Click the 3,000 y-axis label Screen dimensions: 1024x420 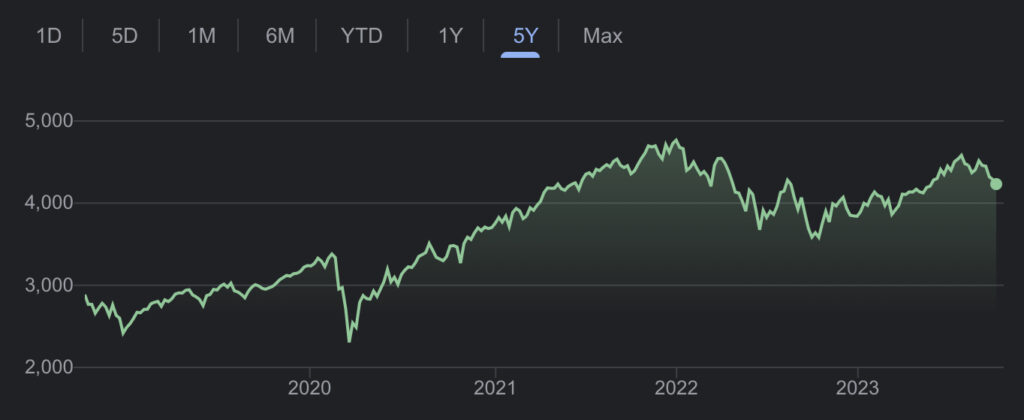pos(49,285)
